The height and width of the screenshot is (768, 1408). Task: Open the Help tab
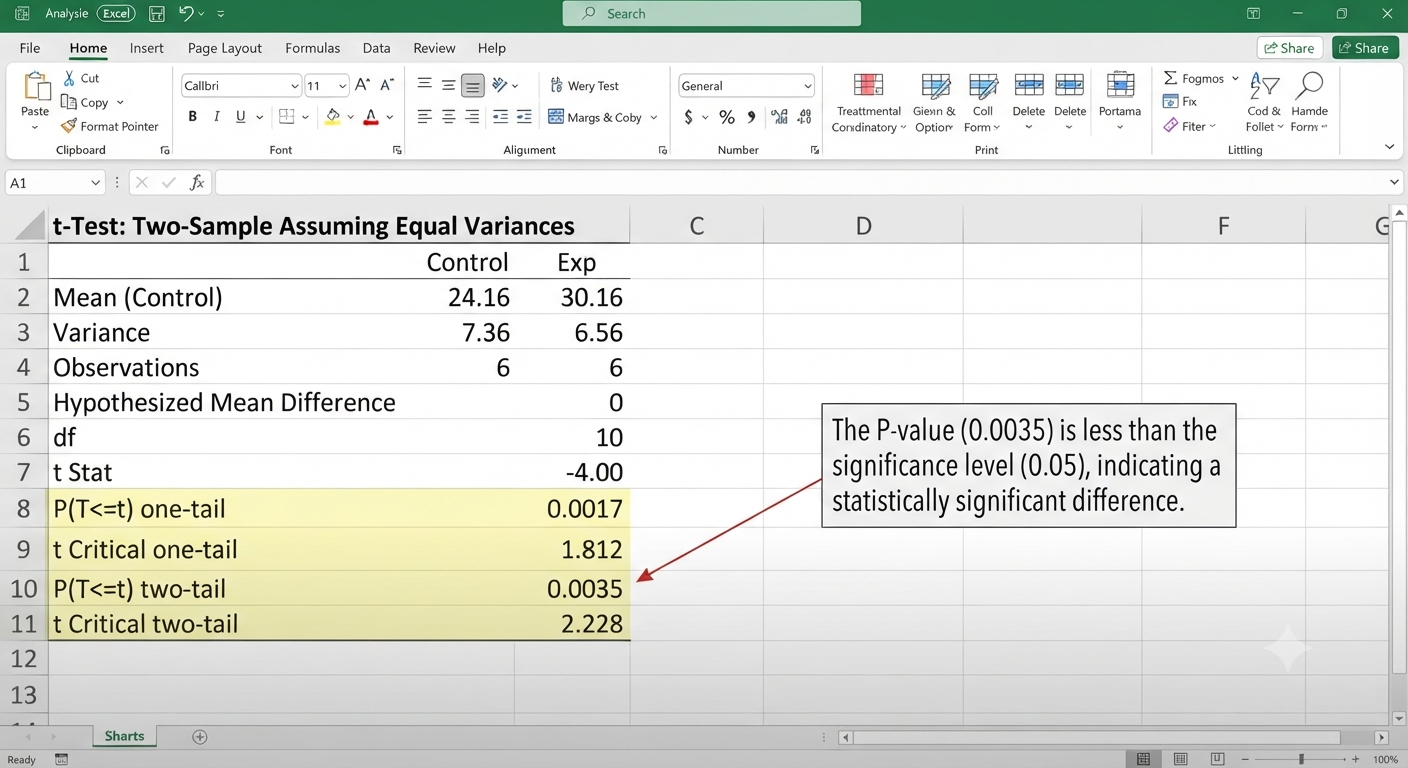(x=491, y=48)
